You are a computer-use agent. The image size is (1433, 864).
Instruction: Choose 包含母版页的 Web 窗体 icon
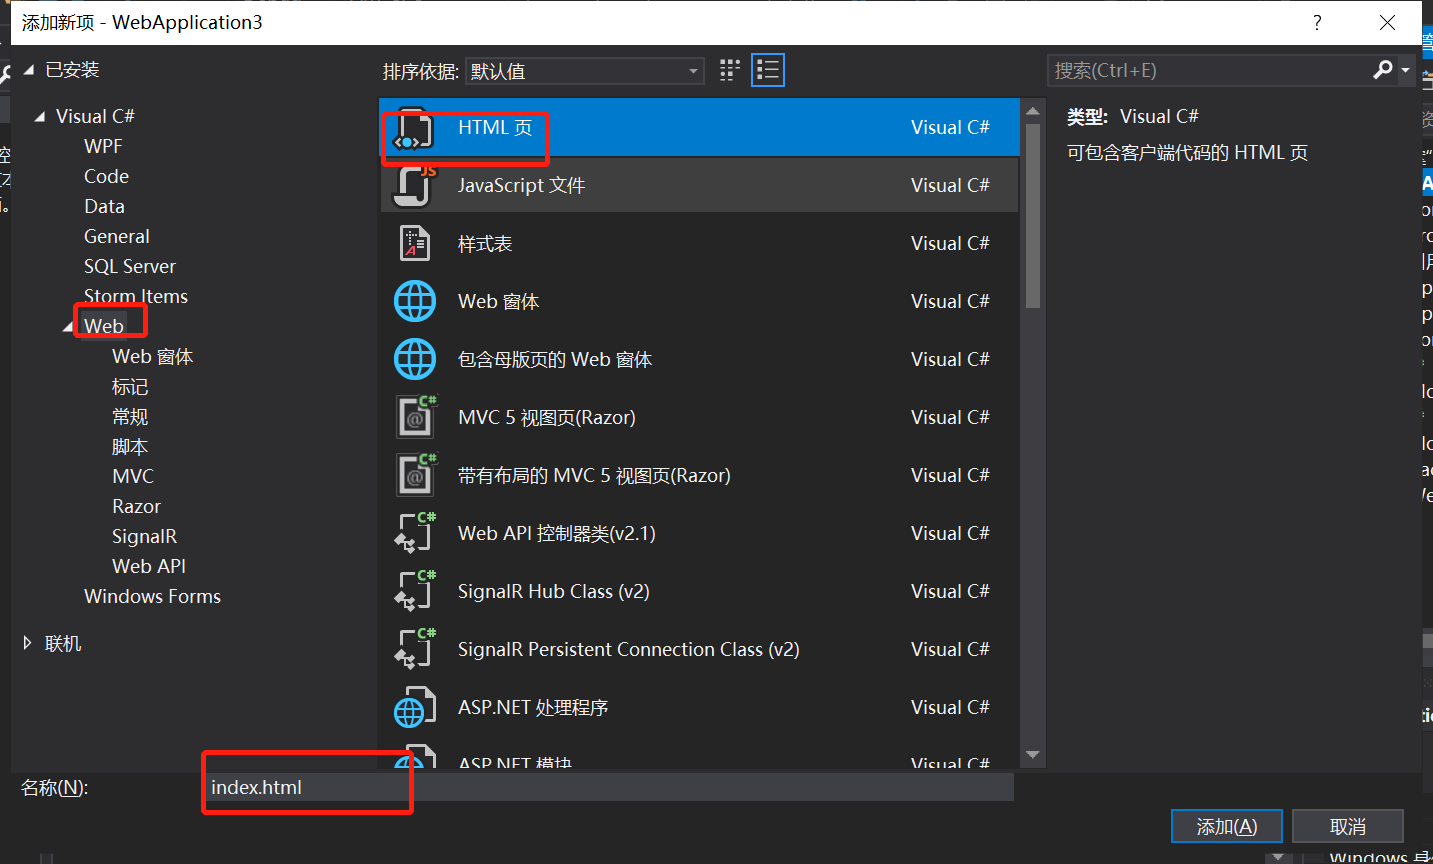tap(415, 359)
